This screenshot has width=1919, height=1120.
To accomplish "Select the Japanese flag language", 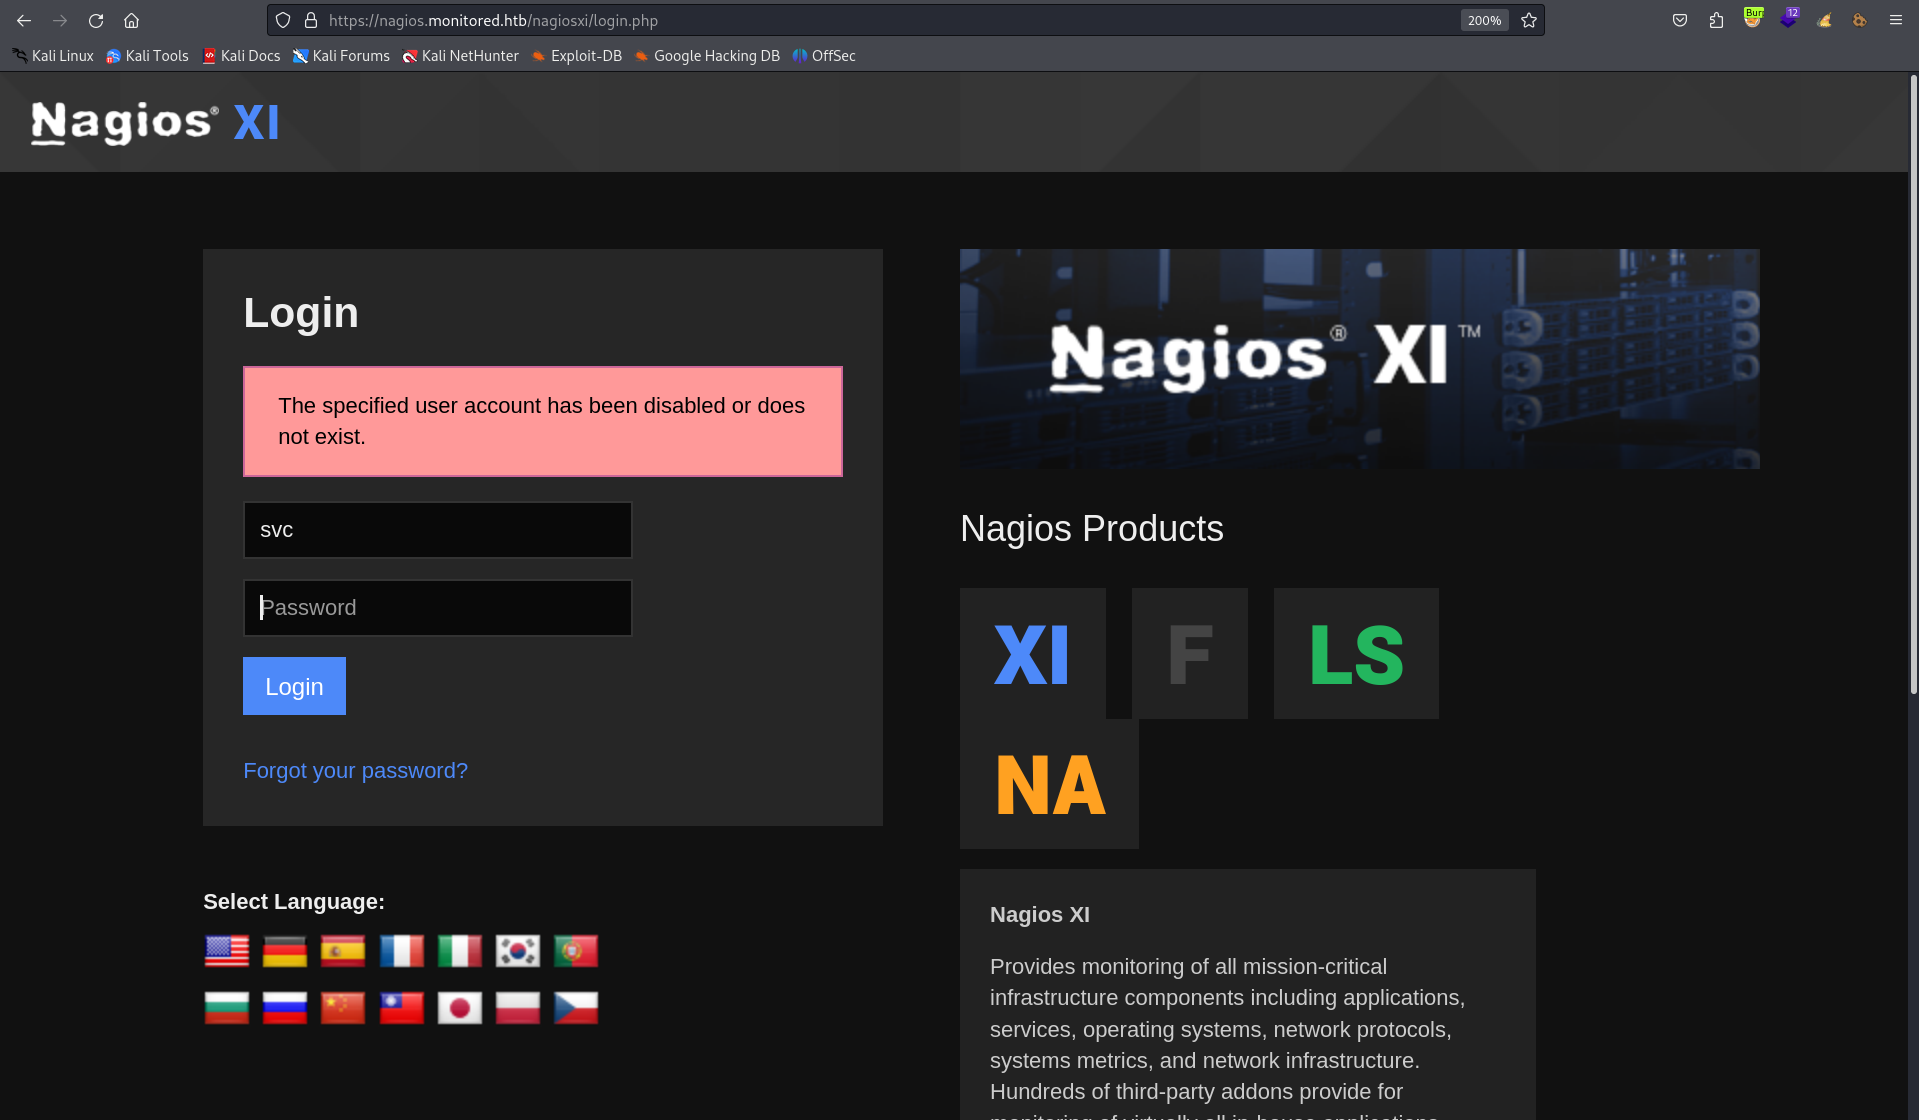I will [460, 1008].
